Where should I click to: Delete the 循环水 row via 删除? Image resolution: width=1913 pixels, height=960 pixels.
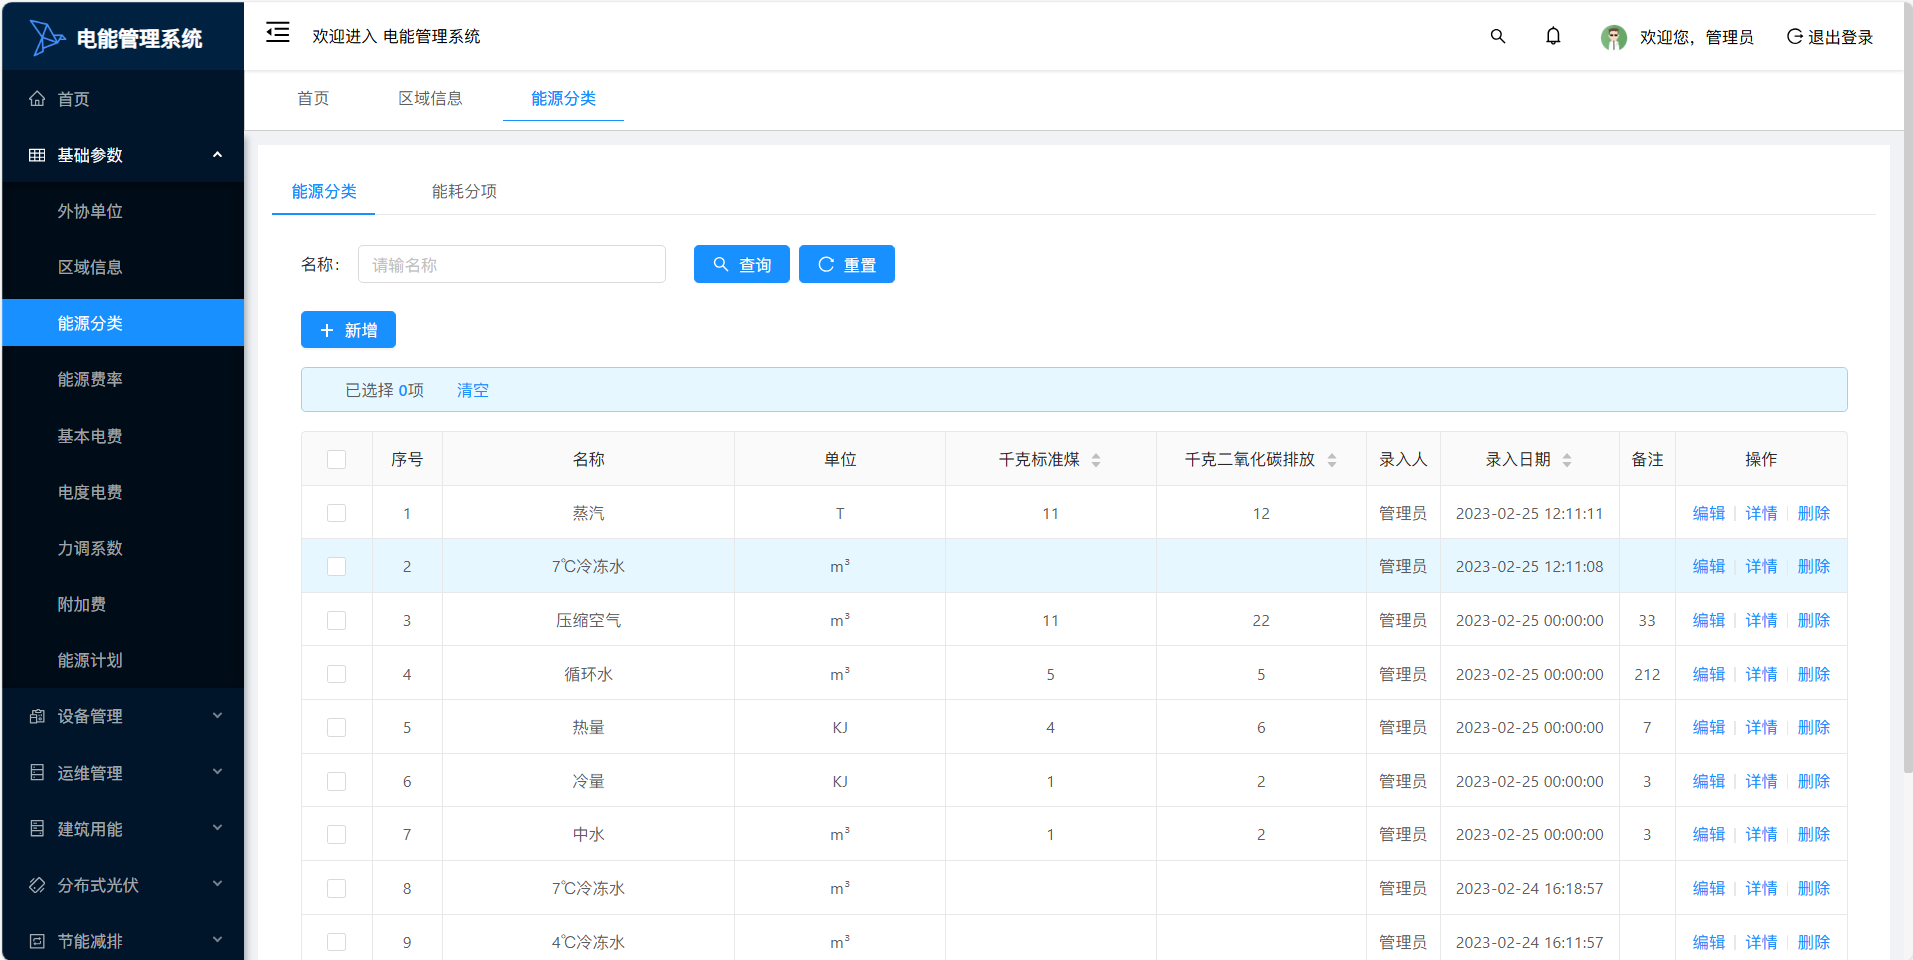point(1814,674)
